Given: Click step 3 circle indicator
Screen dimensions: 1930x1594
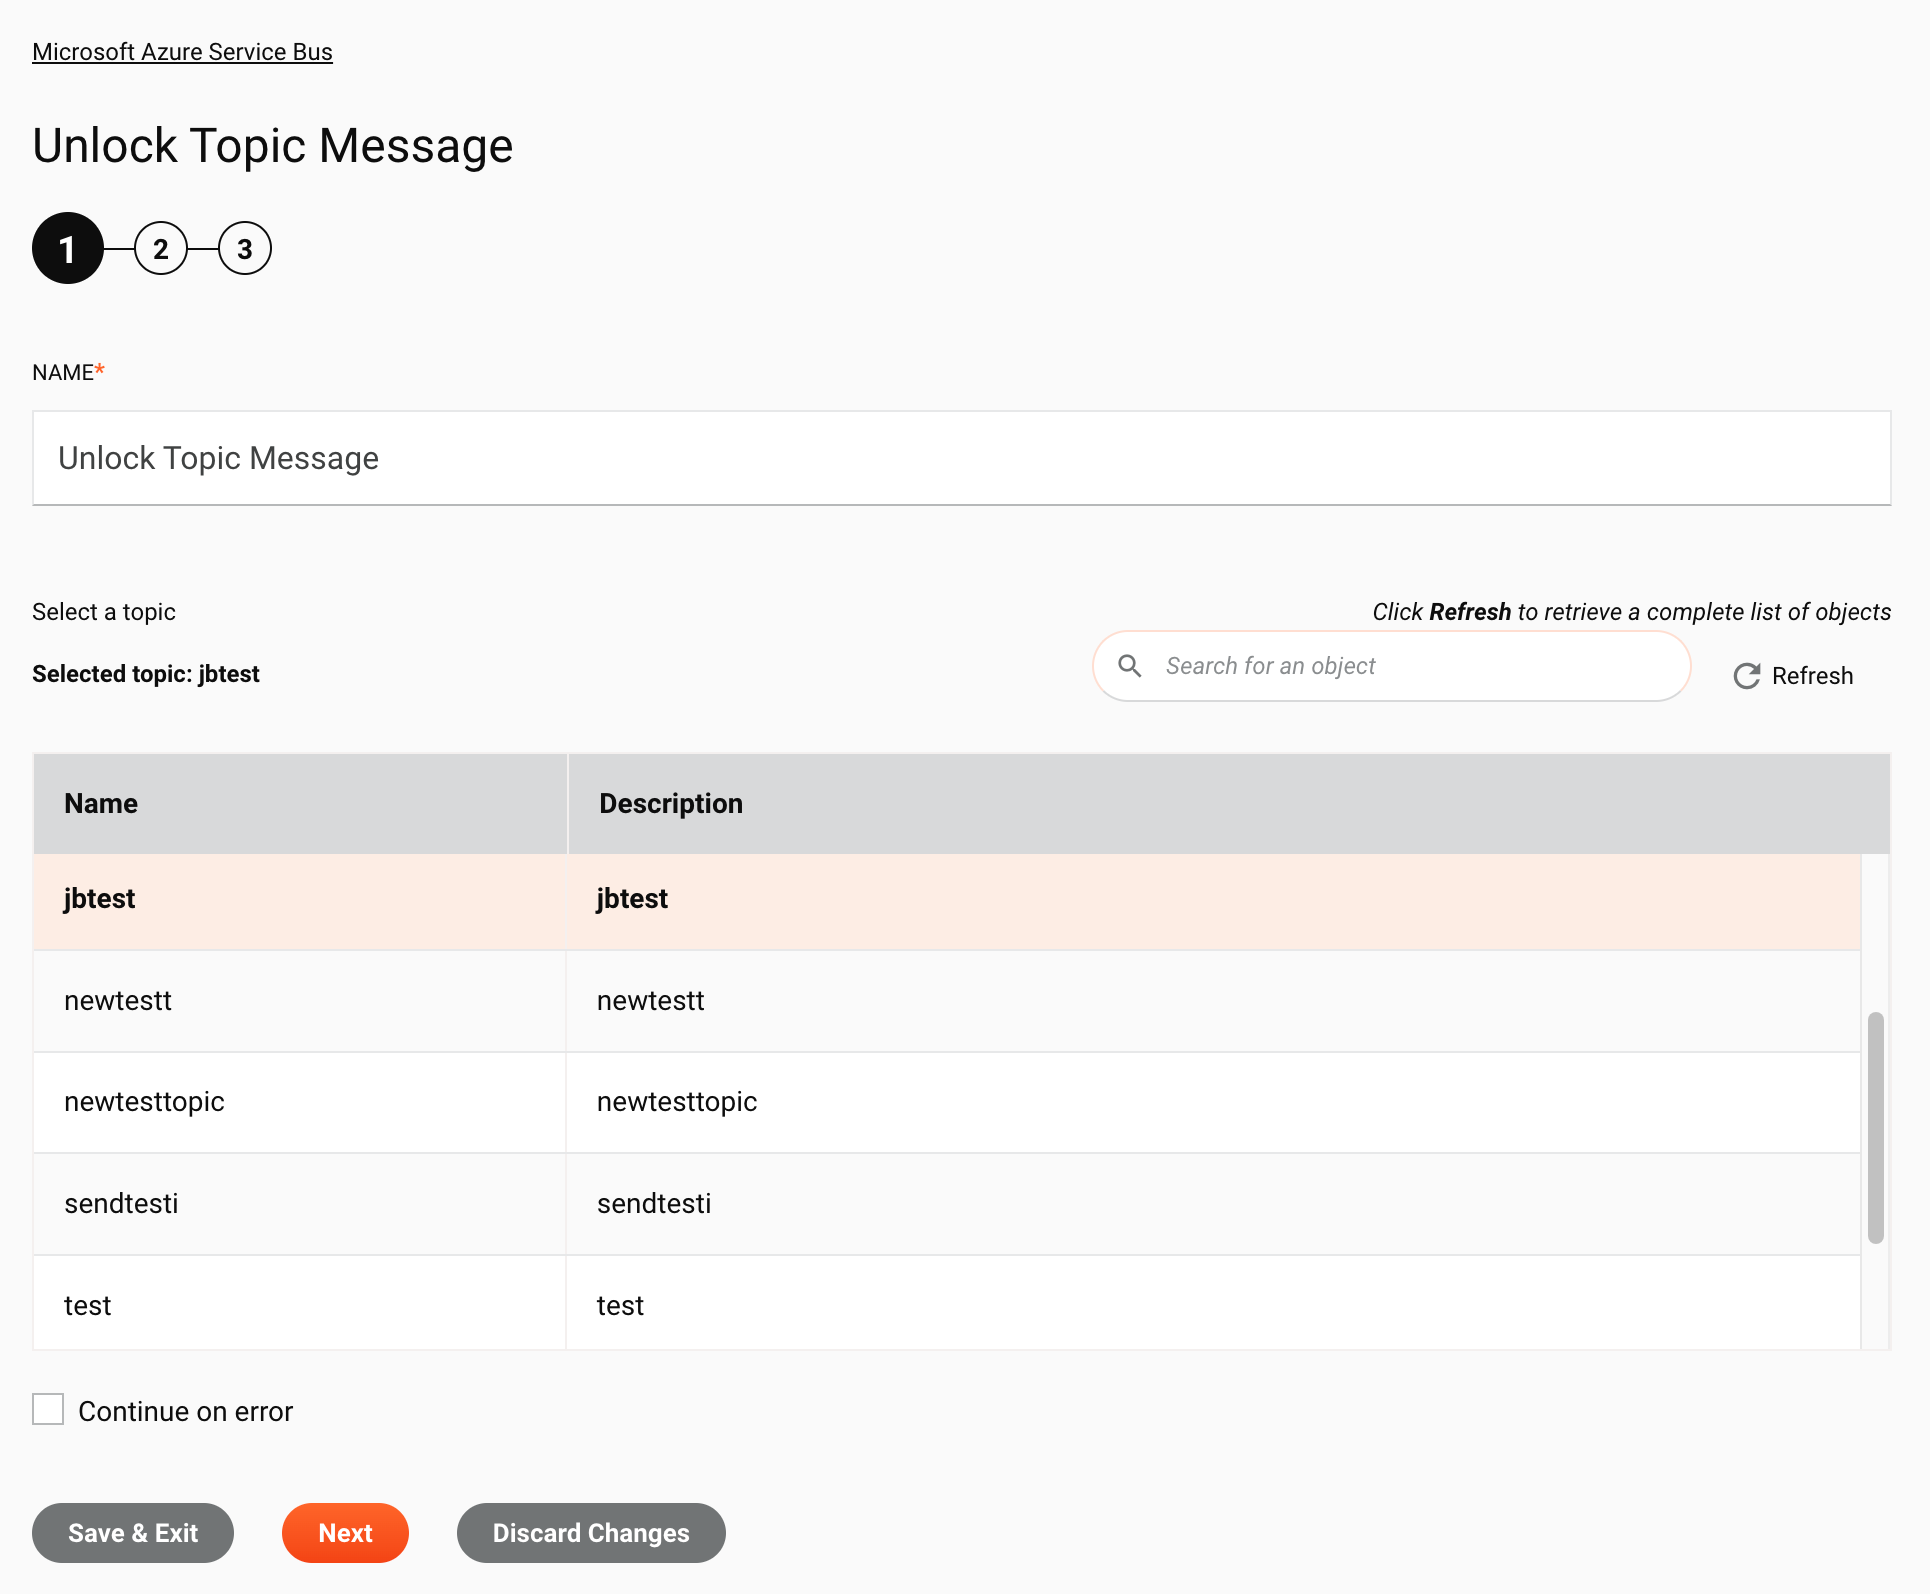Looking at the screenshot, I should pos(242,249).
